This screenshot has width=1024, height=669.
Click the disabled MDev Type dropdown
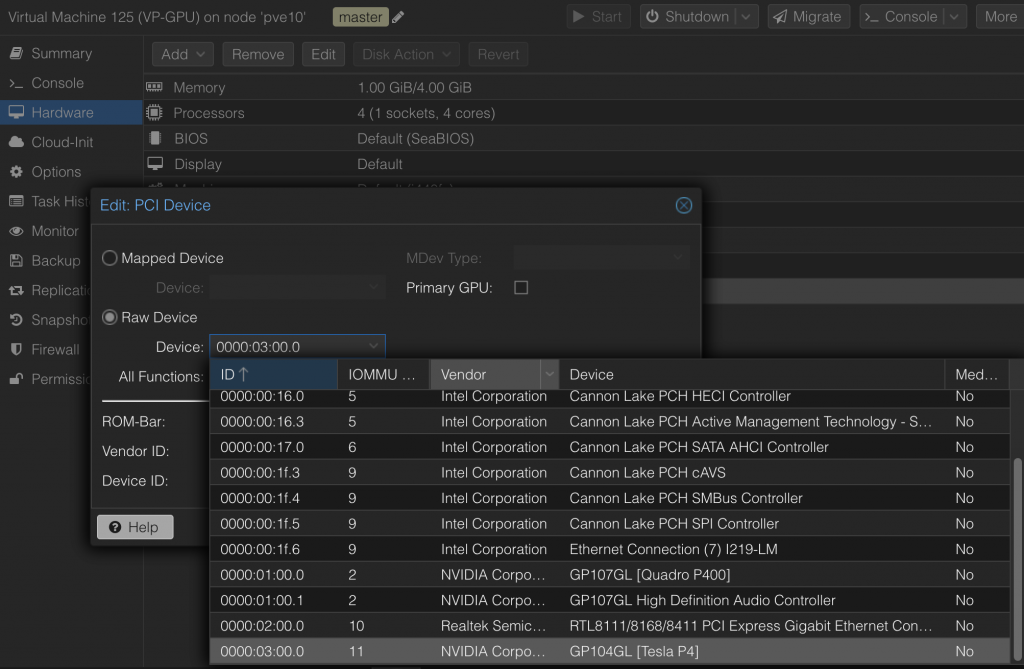tap(601, 258)
